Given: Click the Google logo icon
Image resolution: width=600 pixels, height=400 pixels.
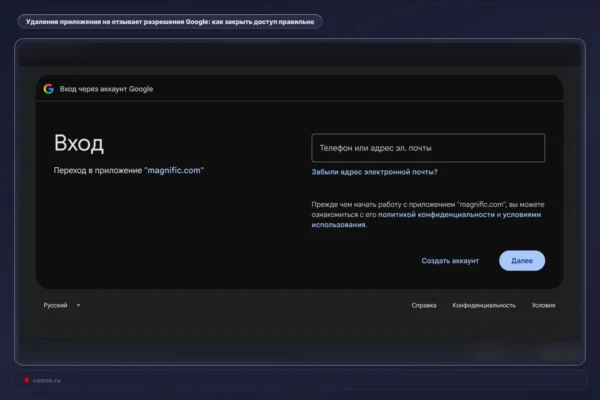Looking at the screenshot, I should (x=49, y=89).
